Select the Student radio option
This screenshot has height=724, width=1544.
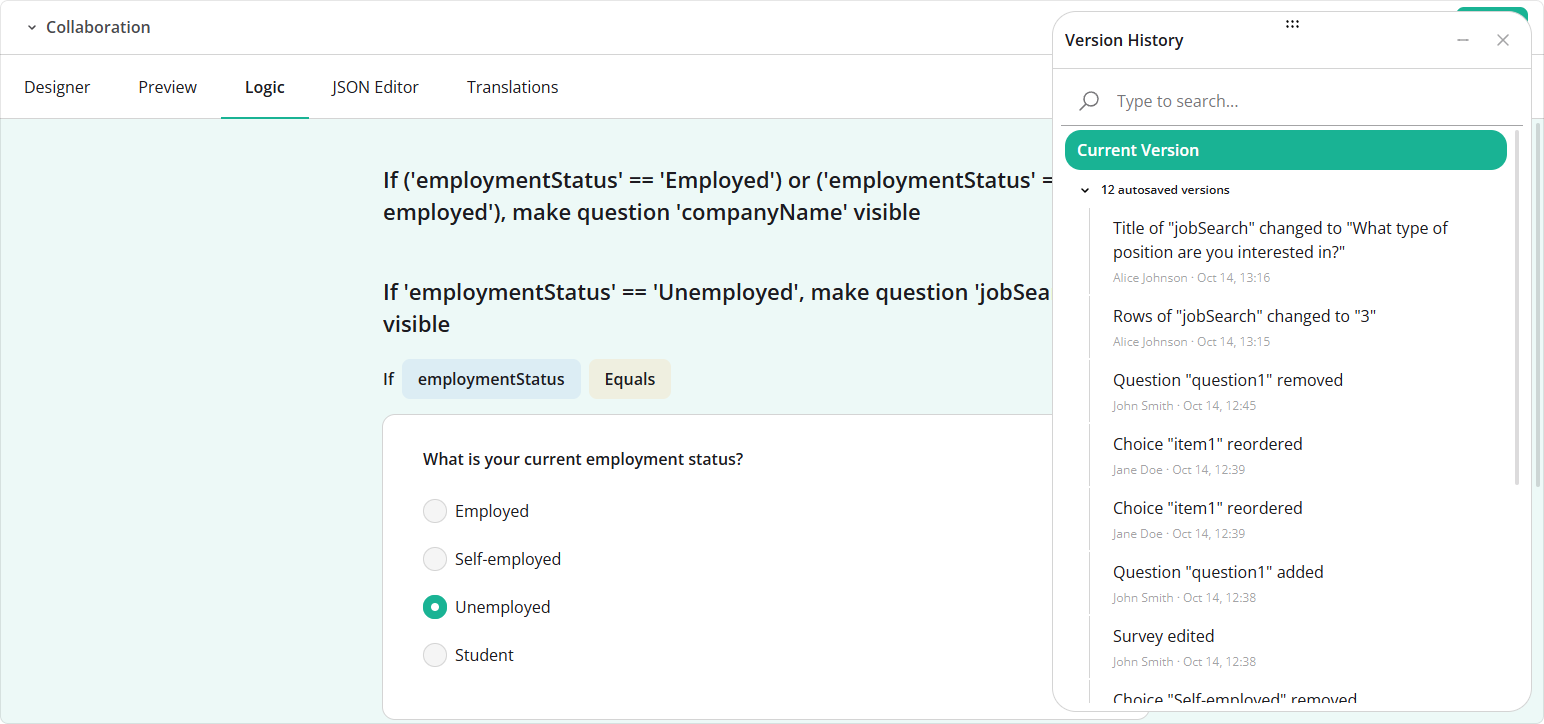[x=434, y=655]
